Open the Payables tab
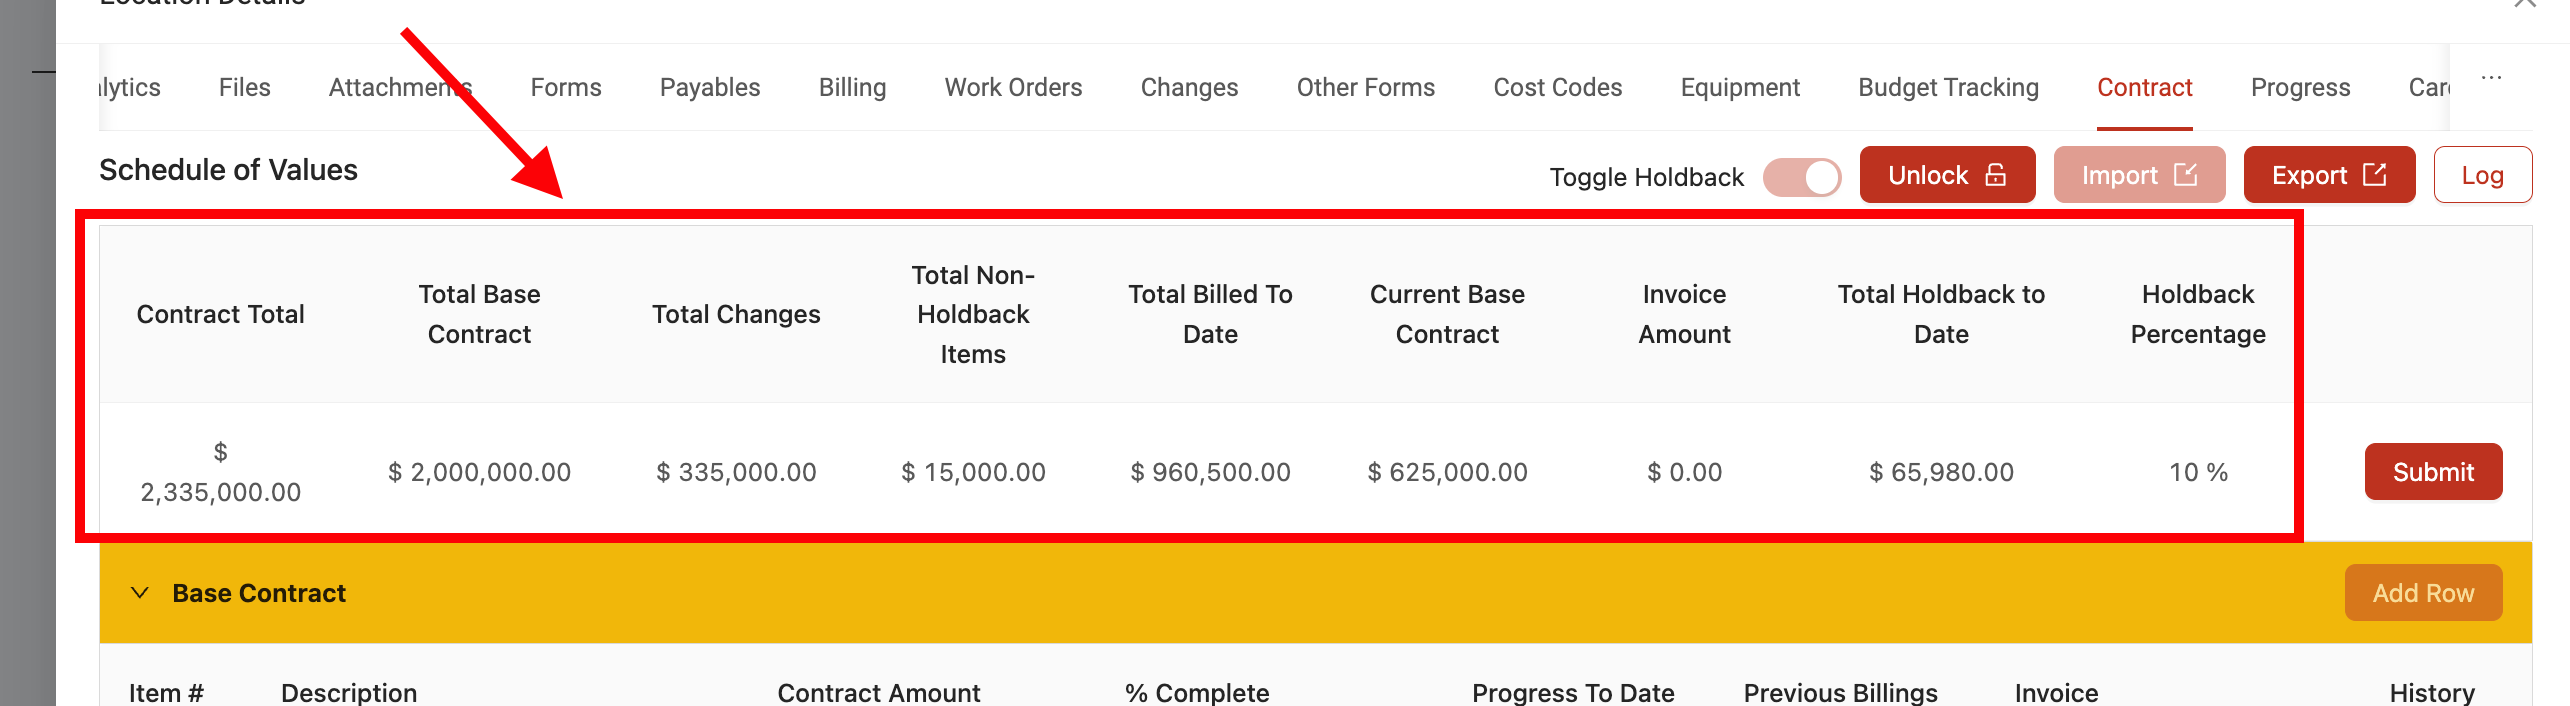 click(x=710, y=88)
